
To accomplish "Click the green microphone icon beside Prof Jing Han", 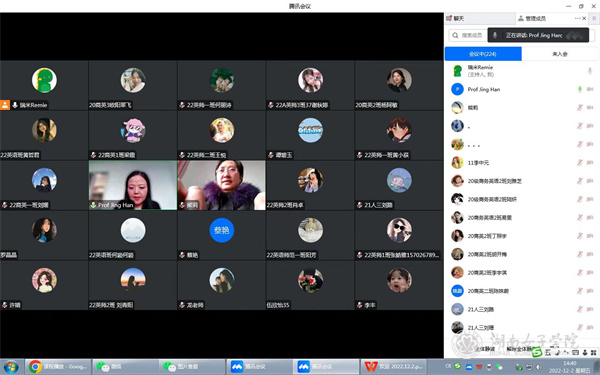I will coord(580,89).
